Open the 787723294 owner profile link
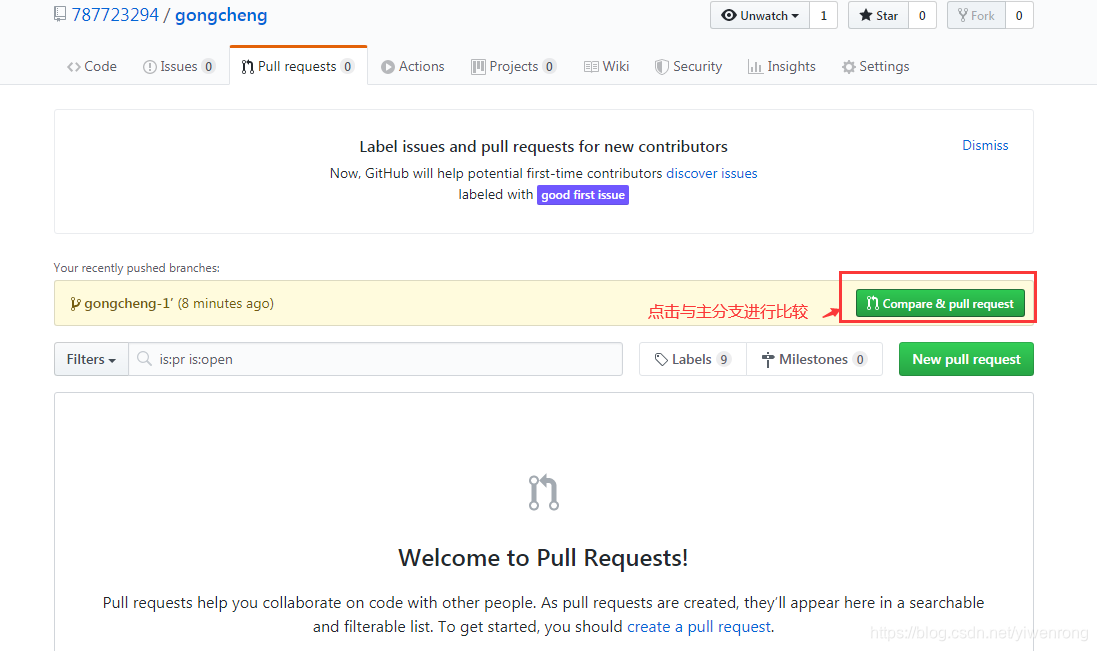This screenshot has height=651, width=1097. (x=115, y=15)
